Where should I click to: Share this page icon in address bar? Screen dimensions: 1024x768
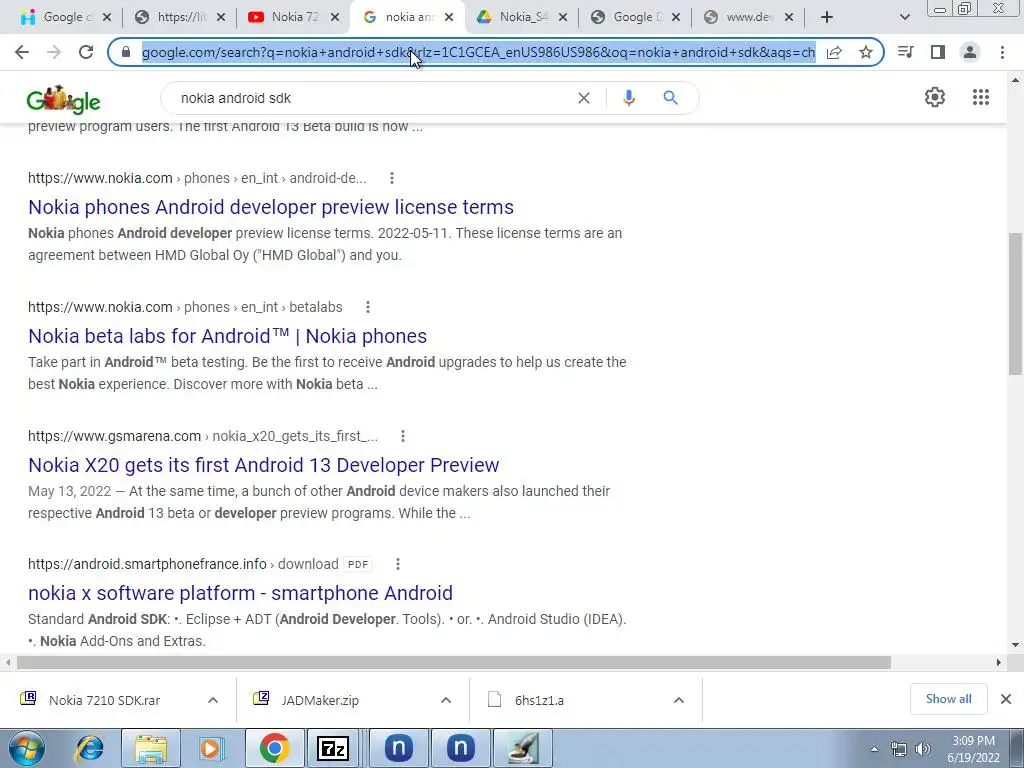[x=834, y=52]
